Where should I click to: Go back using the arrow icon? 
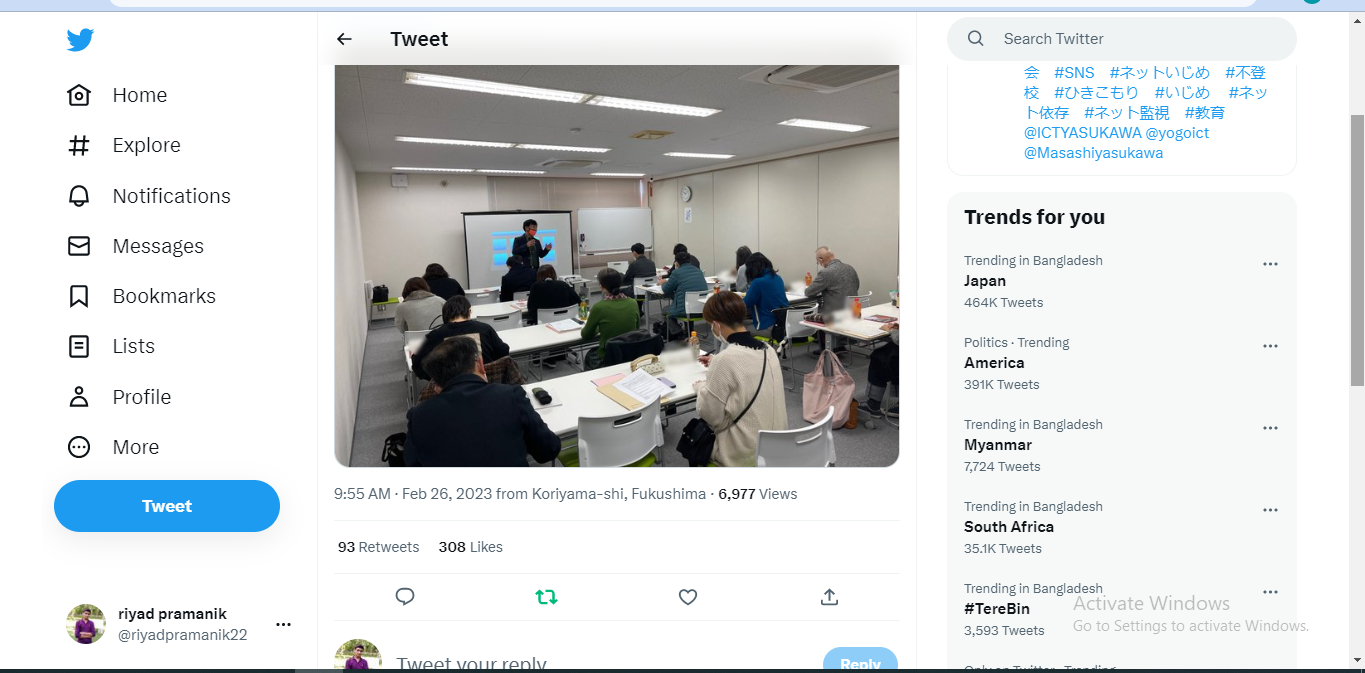pyautogui.click(x=344, y=39)
